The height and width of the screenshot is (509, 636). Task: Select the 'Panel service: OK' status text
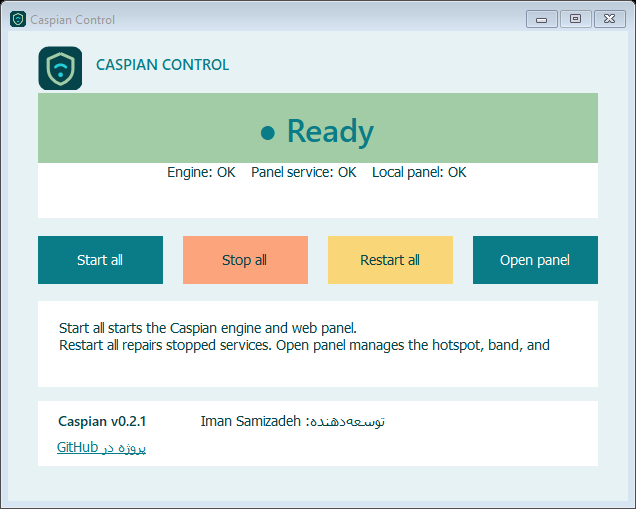(303, 172)
